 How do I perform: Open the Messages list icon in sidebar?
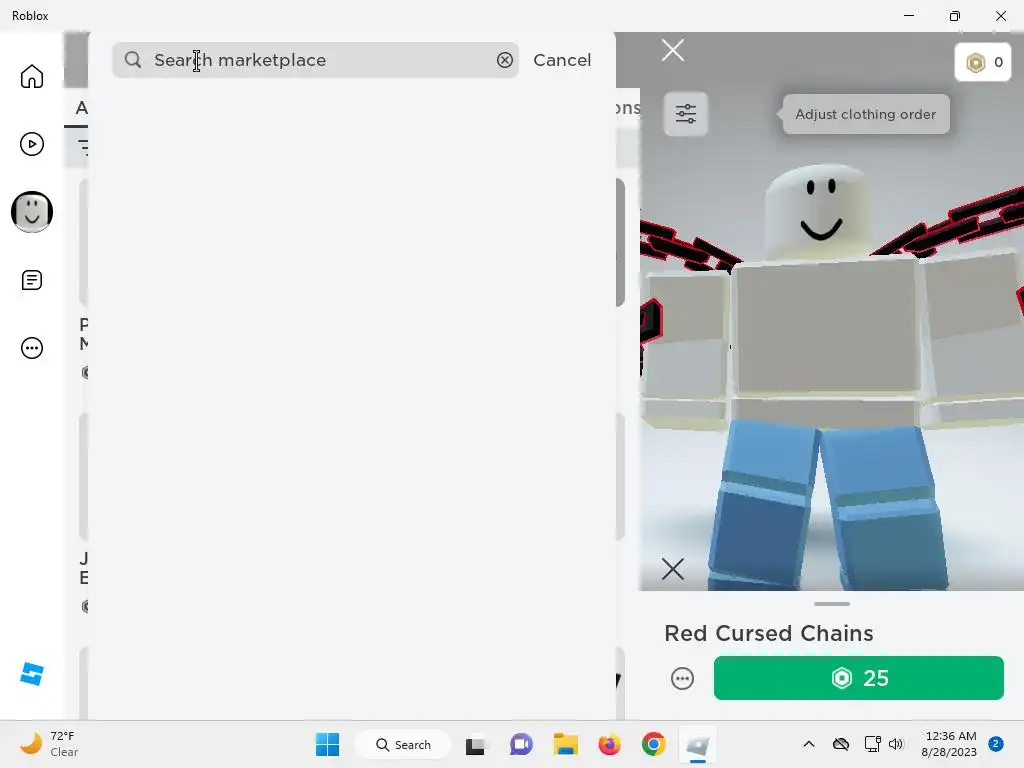(x=31, y=280)
